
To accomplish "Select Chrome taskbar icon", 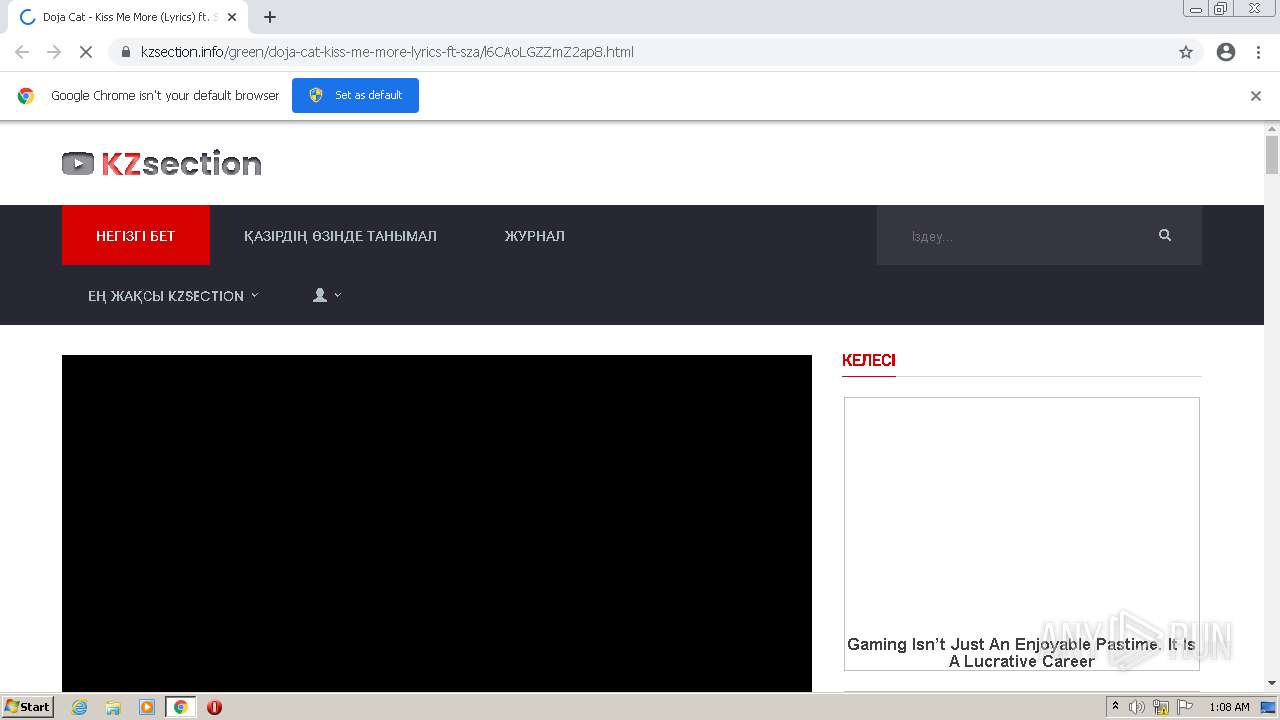I will pos(181,707).
